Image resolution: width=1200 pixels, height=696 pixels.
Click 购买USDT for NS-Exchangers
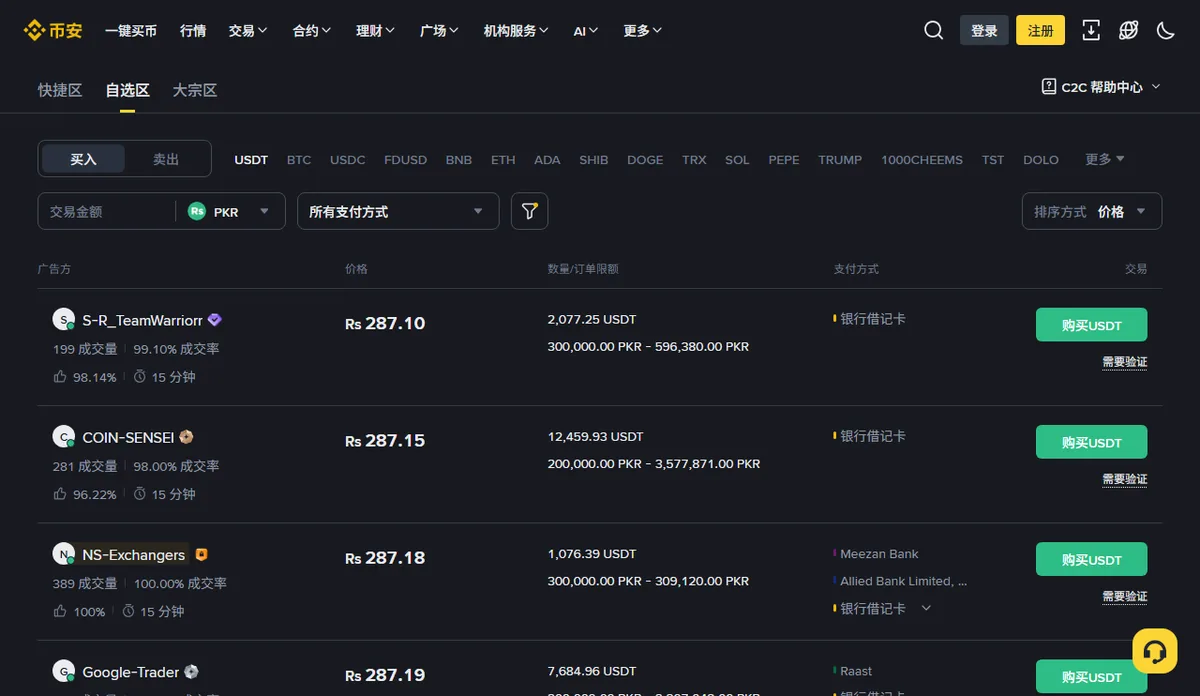(1091, 559)
